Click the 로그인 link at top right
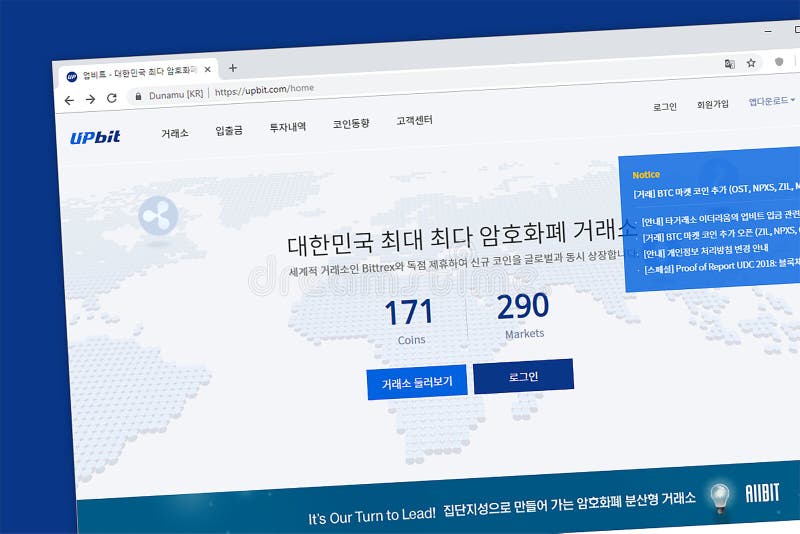800x534 pixels. pyautogui.click(x=665, y=107)
